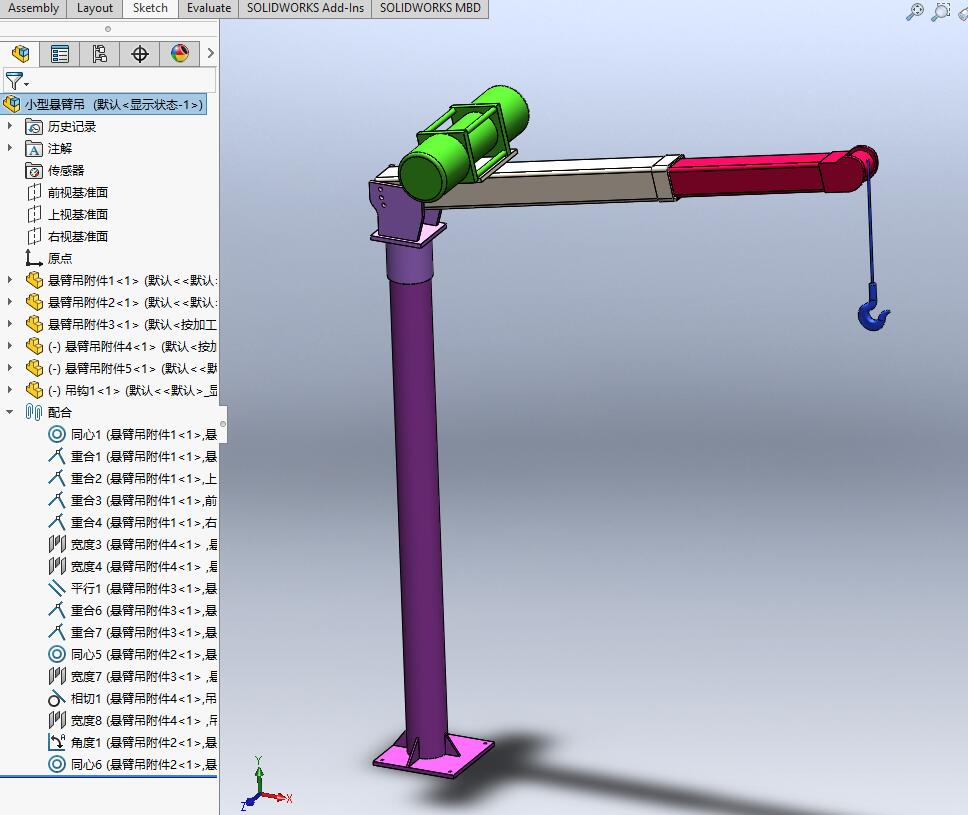This screenshot has height=815, width=968.
Task: Switch to the Sketch ribbon tab
Action: (150, 8)
